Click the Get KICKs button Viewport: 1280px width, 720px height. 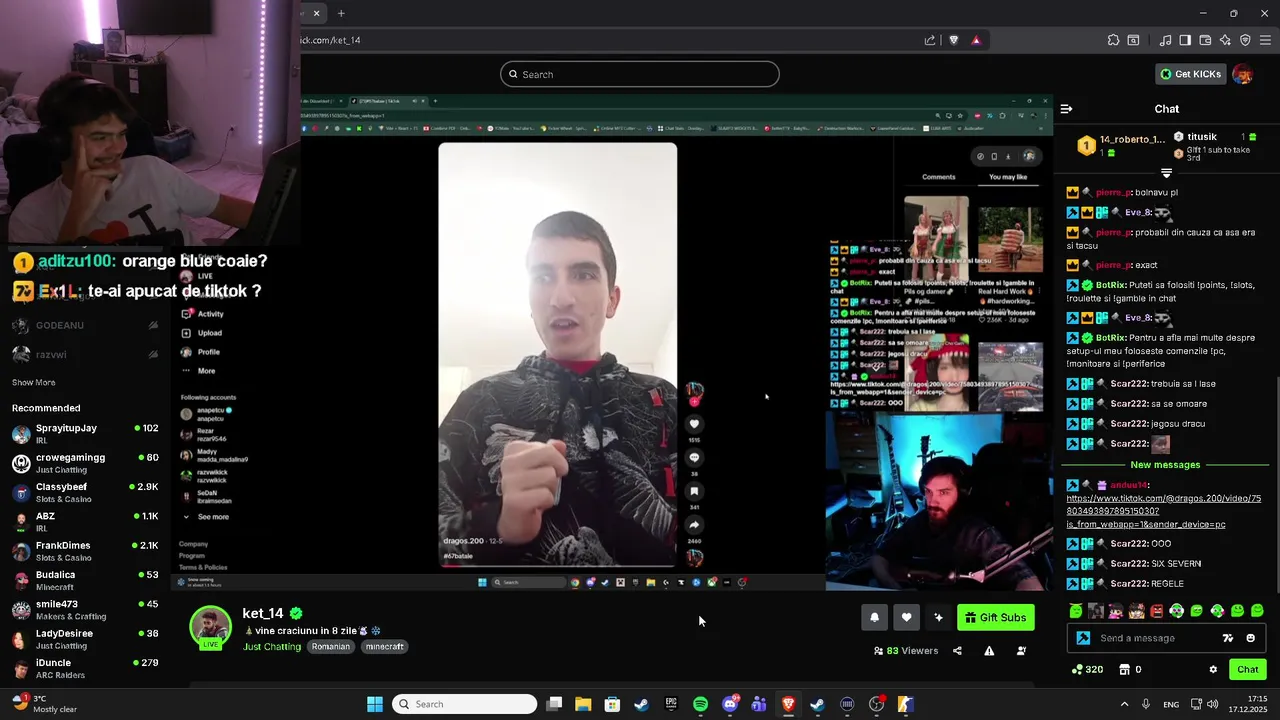(x=1190, y=74)
